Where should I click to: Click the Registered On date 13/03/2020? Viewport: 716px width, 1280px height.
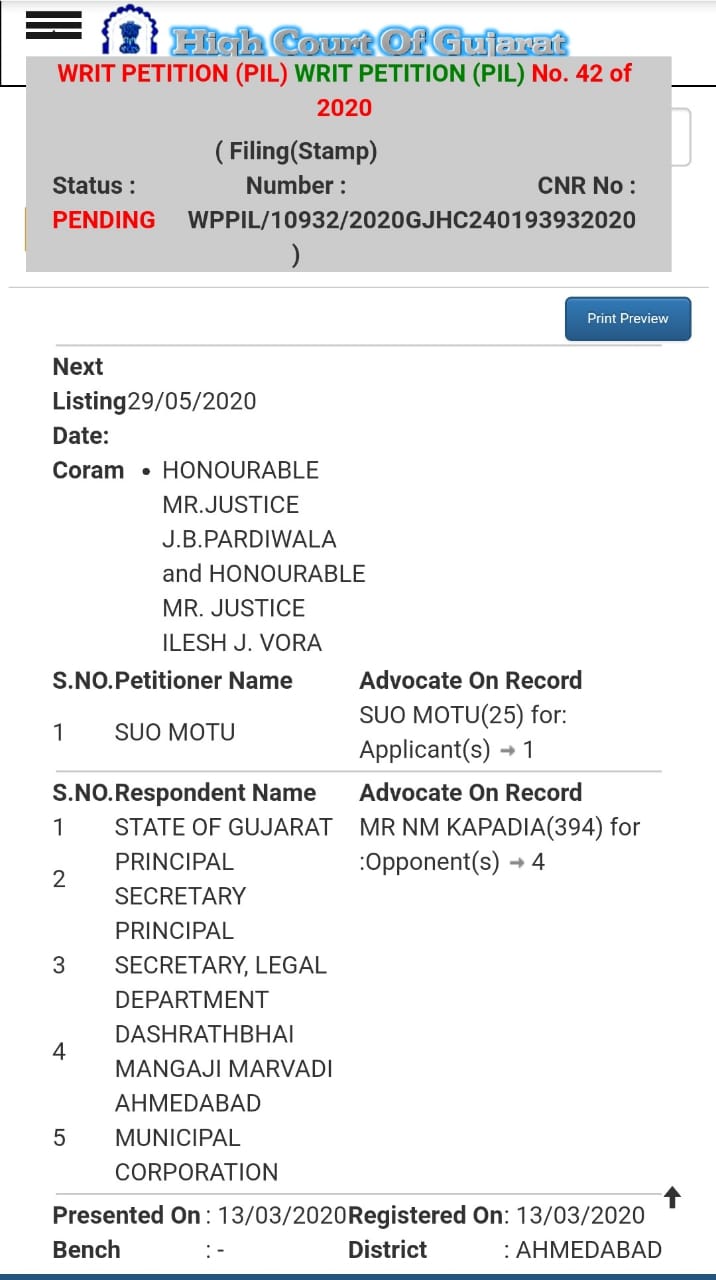coord(581,1215)
